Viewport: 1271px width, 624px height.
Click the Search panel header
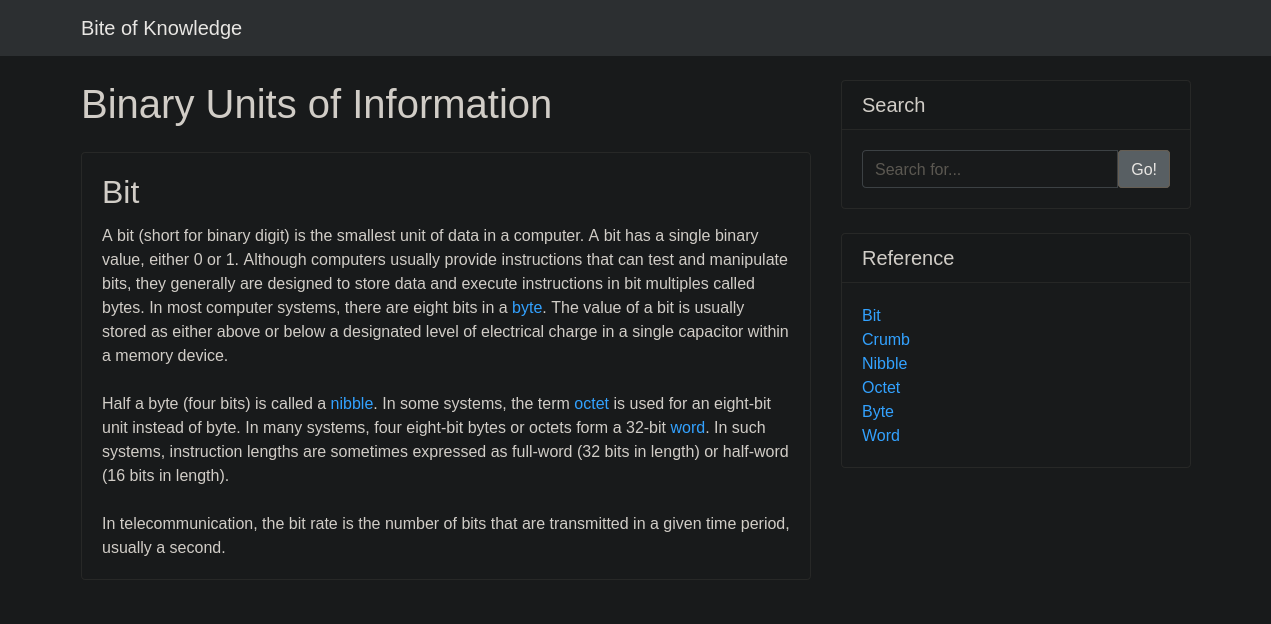pos(893,105)
